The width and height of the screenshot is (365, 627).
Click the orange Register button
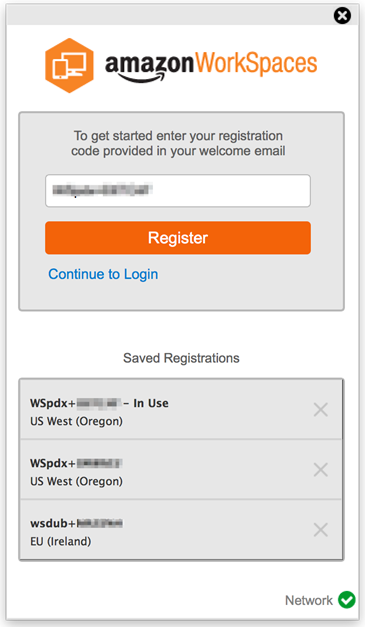178,238
